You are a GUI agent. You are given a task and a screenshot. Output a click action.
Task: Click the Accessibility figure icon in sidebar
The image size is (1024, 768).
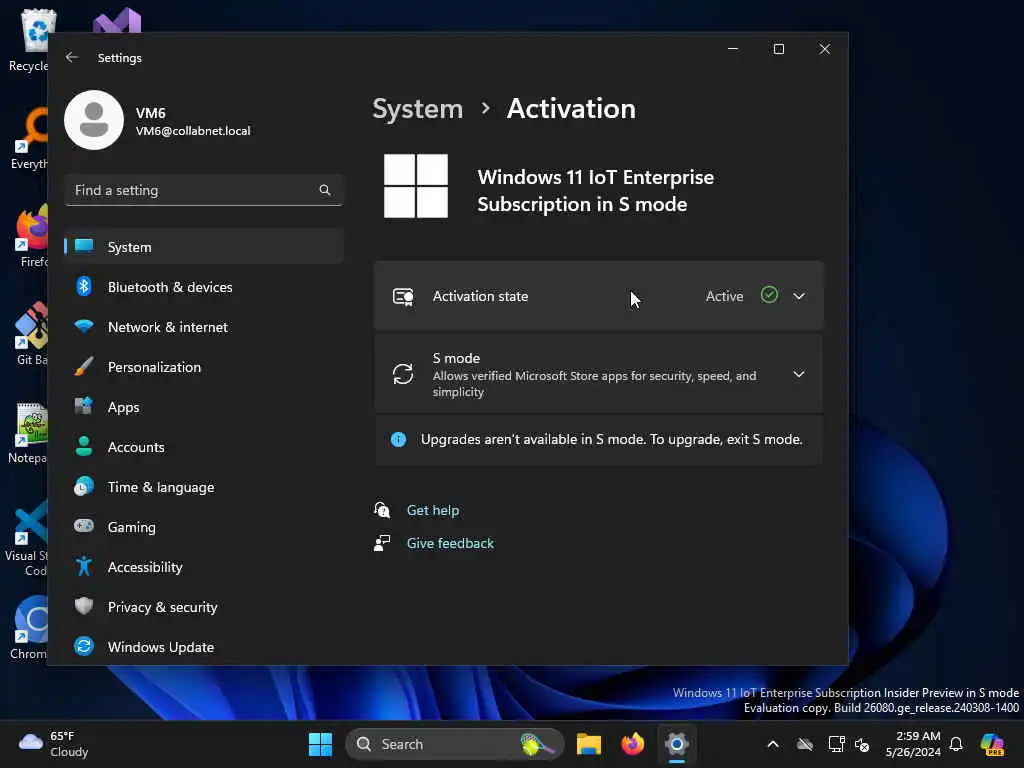click(x=84, y=566)
